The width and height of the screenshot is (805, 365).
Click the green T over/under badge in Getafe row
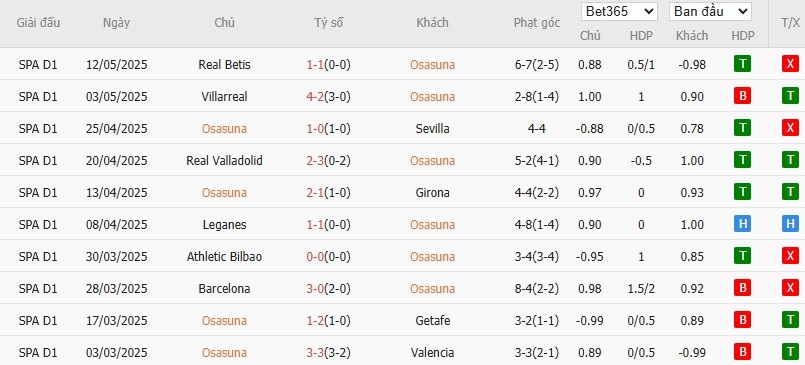point(790,320)
